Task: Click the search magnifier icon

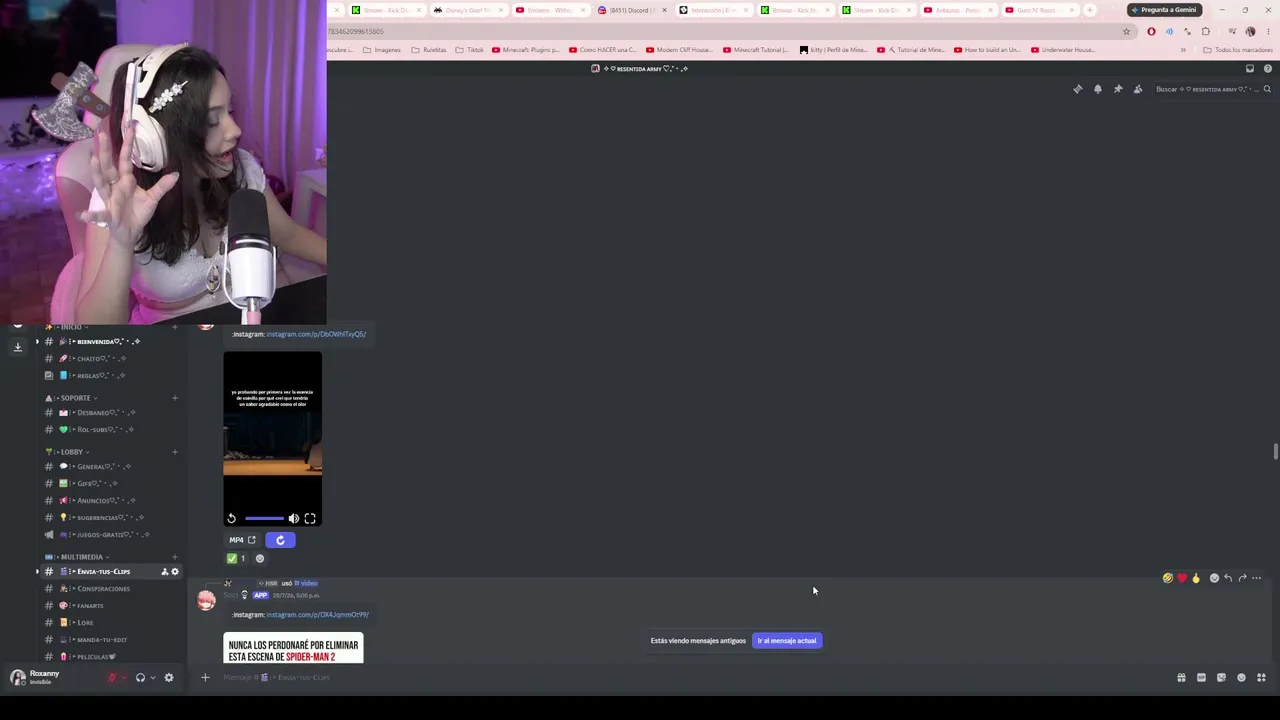Action: click(1267, 89)
